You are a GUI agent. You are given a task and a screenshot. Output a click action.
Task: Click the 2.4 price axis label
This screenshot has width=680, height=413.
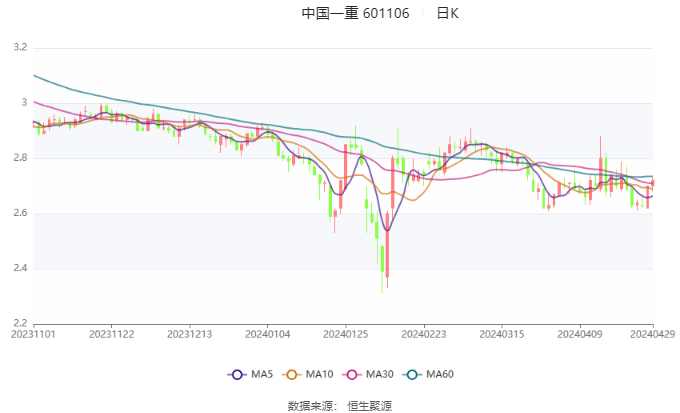[19, 269]
